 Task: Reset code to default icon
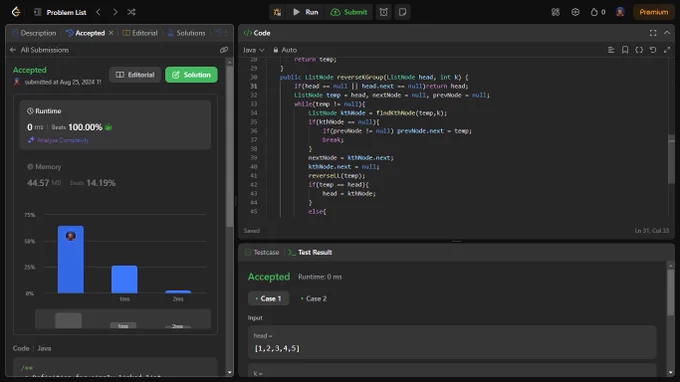coord(653,50)
